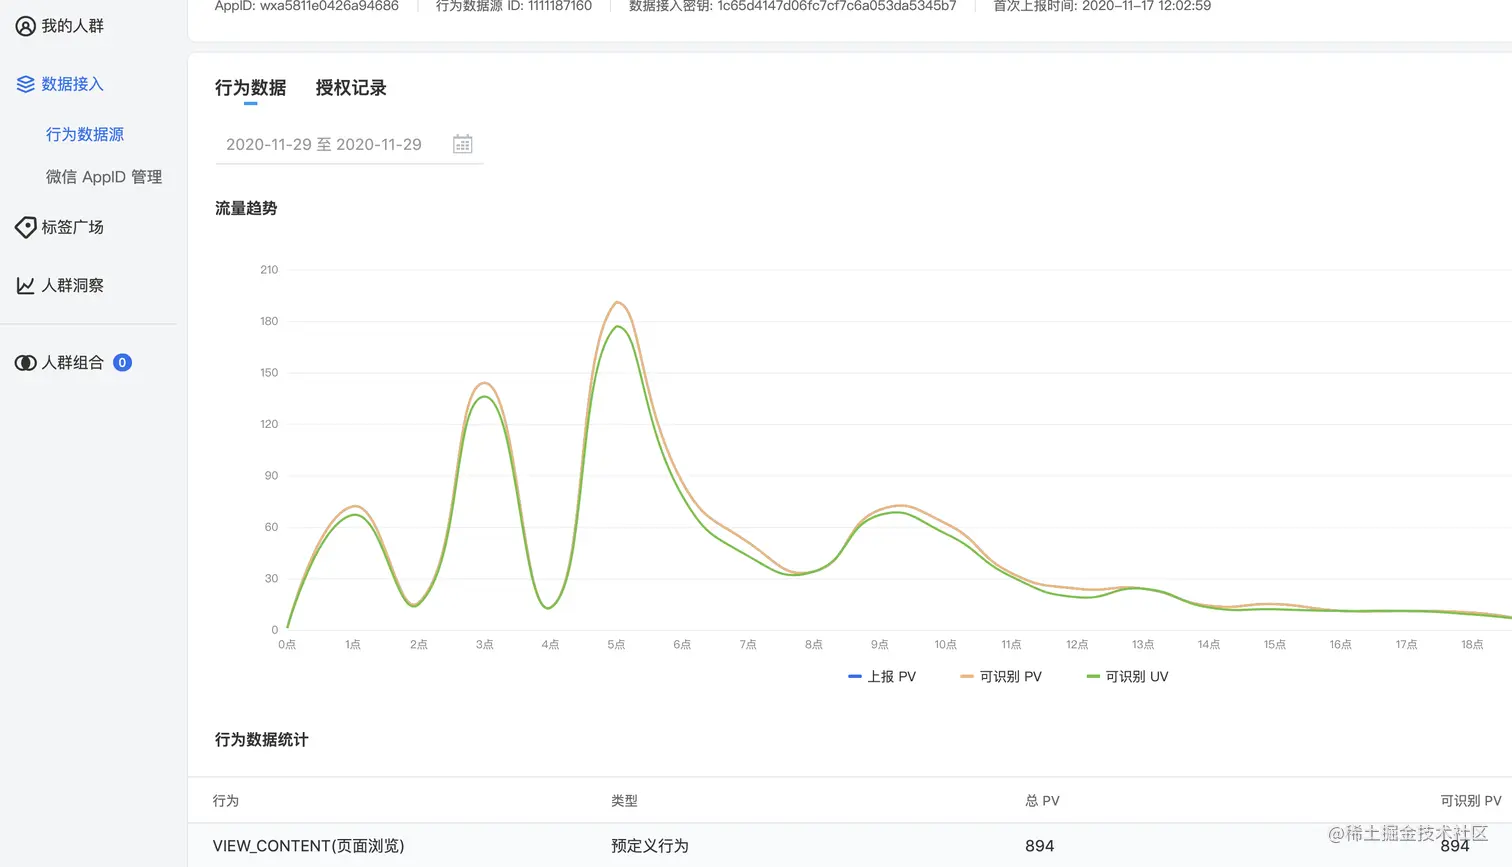Click the 5点 x-axis label
Image resolution: width=1512 pixels, height=867 pixels.
point(616,645)
